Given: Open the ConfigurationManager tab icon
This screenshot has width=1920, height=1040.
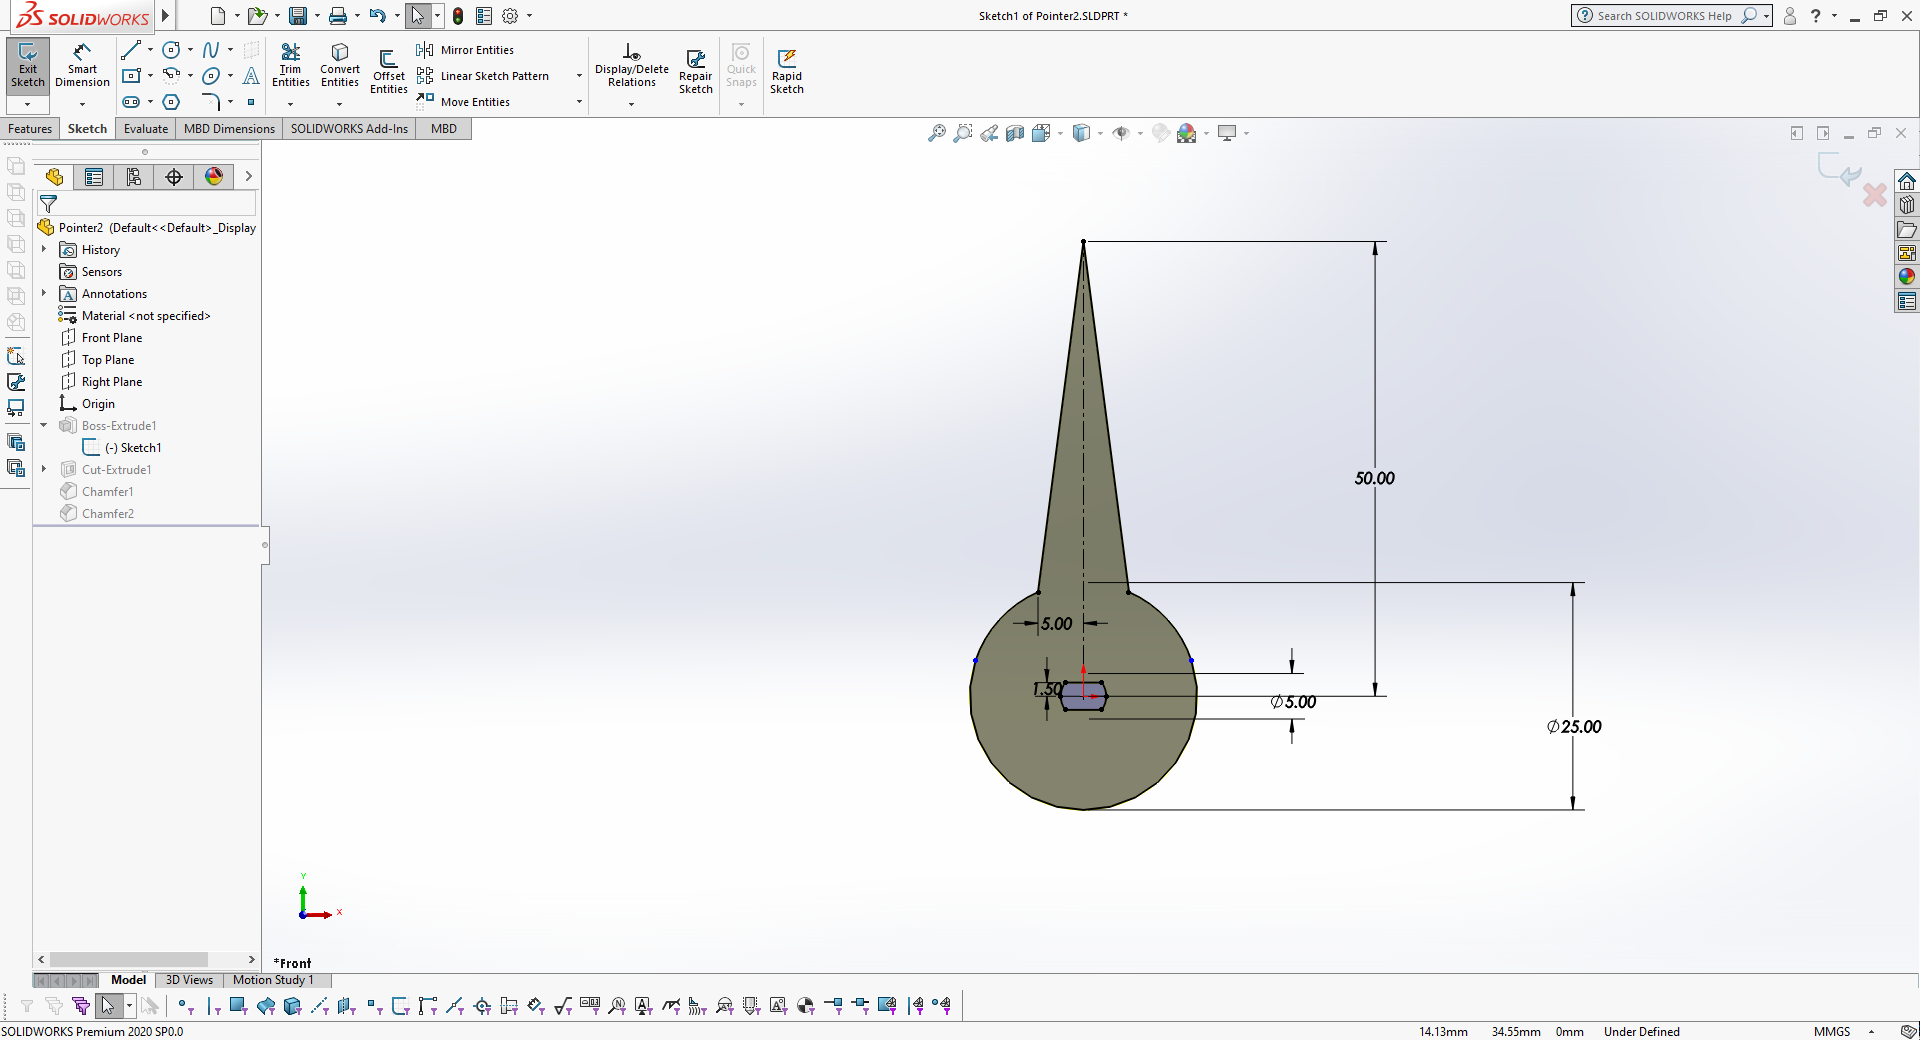Looking at the screenshot, I should pos(134,177).
